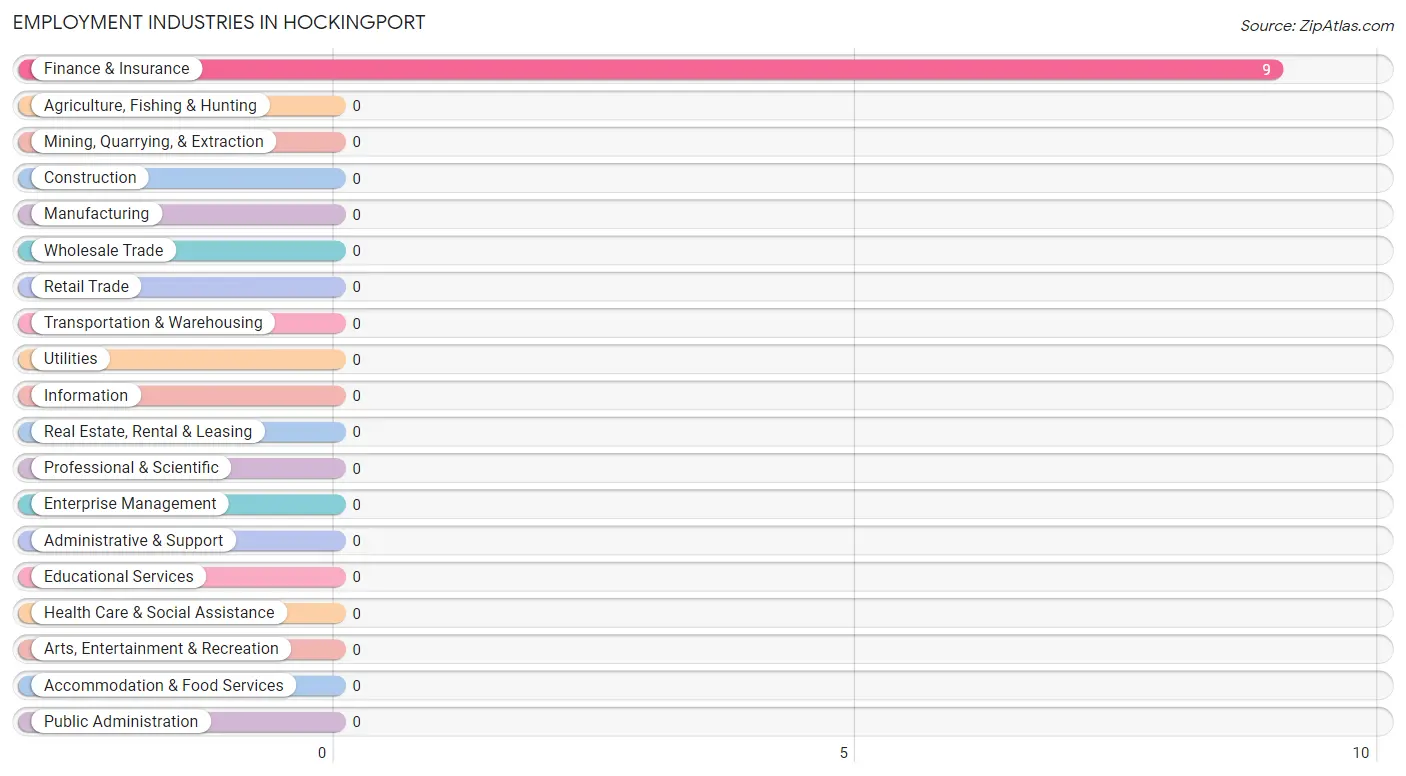1406x776 pixels.
Task: Select the Wholesale Trade label
Action: (103, 250)
